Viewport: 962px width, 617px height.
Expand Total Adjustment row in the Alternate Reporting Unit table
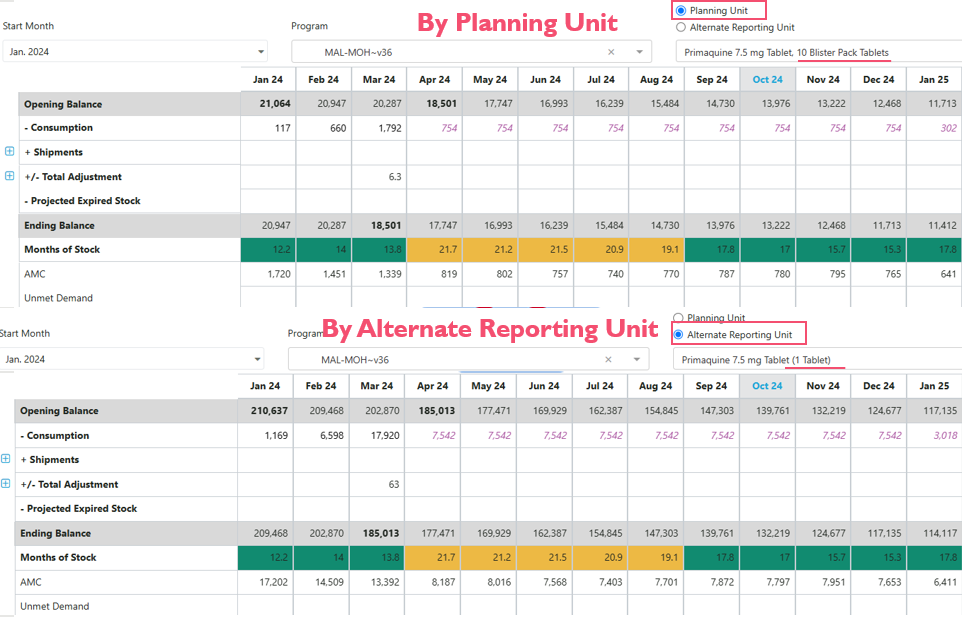(x=6, y=483)
